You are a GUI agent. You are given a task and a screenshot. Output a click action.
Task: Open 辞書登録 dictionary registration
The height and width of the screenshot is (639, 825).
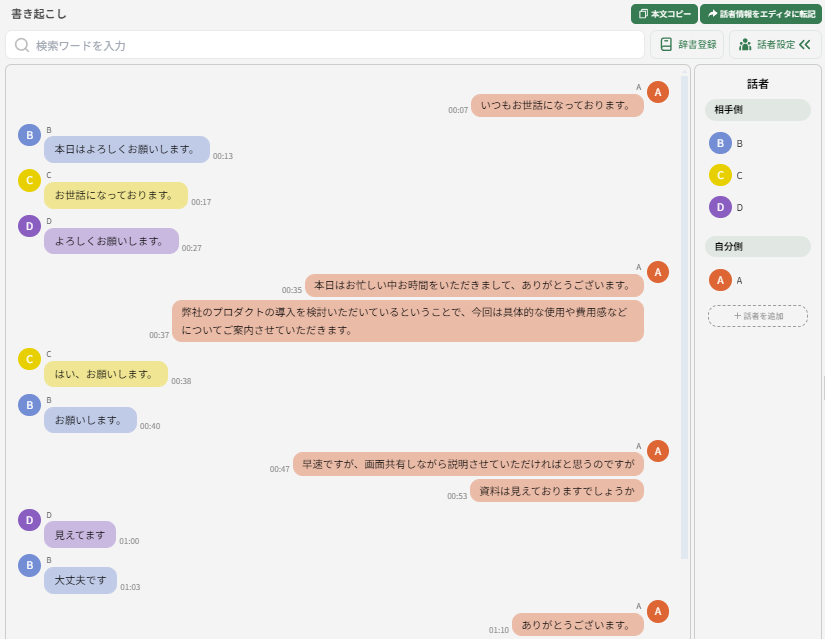[687, 45]
